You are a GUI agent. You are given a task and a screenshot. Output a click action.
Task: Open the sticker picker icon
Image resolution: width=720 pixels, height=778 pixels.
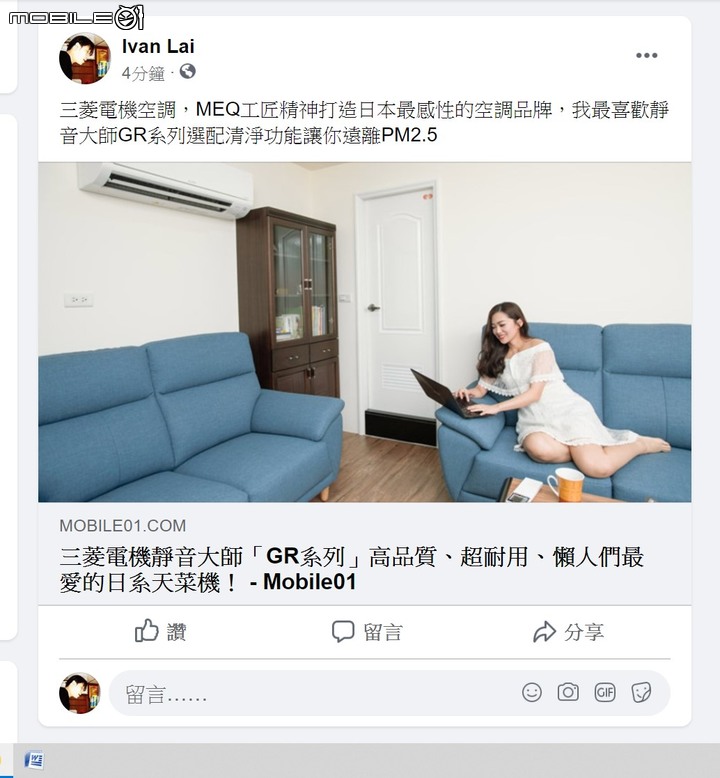[641, 692]
